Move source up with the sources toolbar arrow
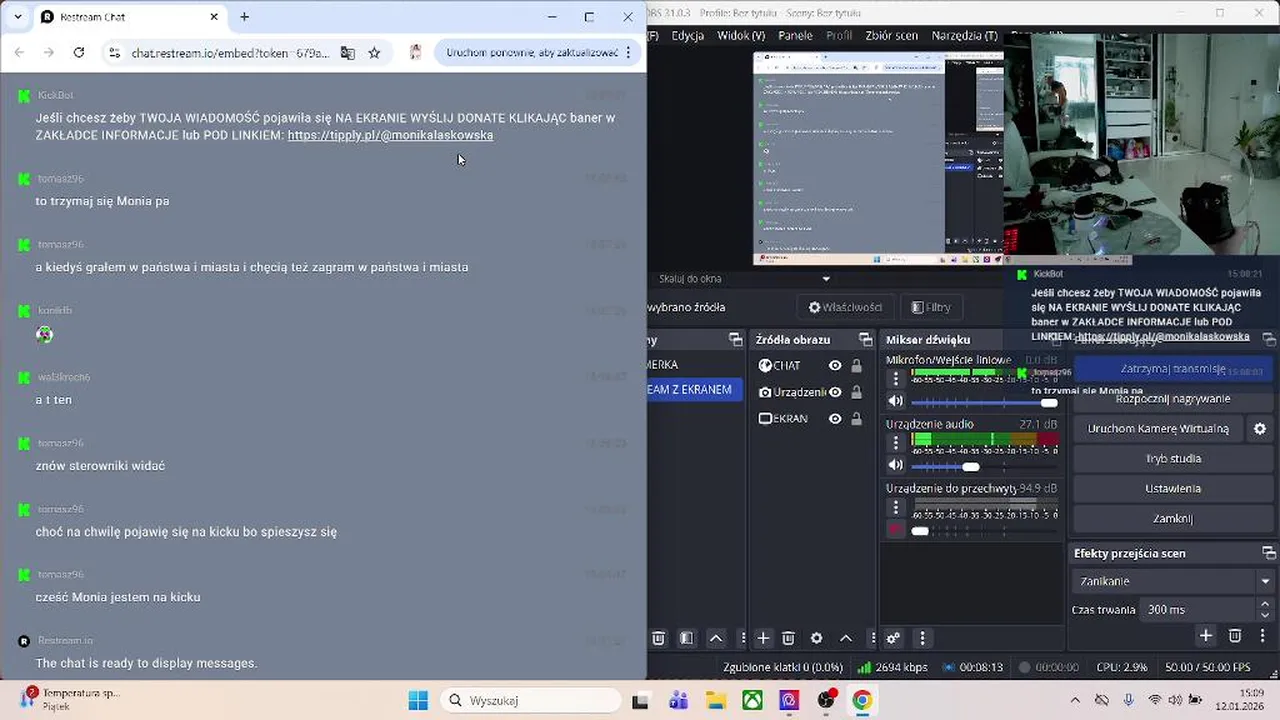This screenshot has height=720, width=1280. [845, 638]
